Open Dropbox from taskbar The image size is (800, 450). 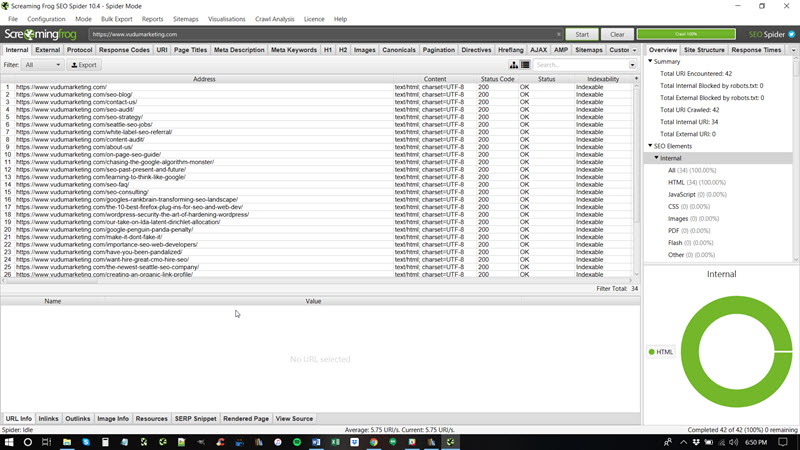[x=355, y=442]
